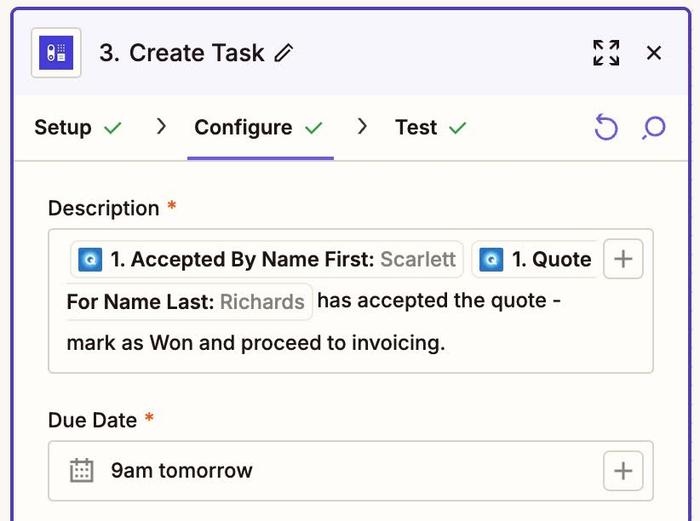Click the description text about invoicing
700x521 pixels.
pyautogui.click(x=256, y=343)
